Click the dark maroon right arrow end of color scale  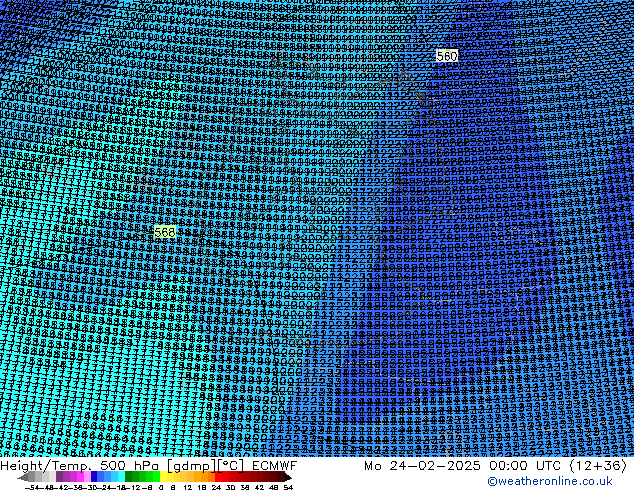288,477
